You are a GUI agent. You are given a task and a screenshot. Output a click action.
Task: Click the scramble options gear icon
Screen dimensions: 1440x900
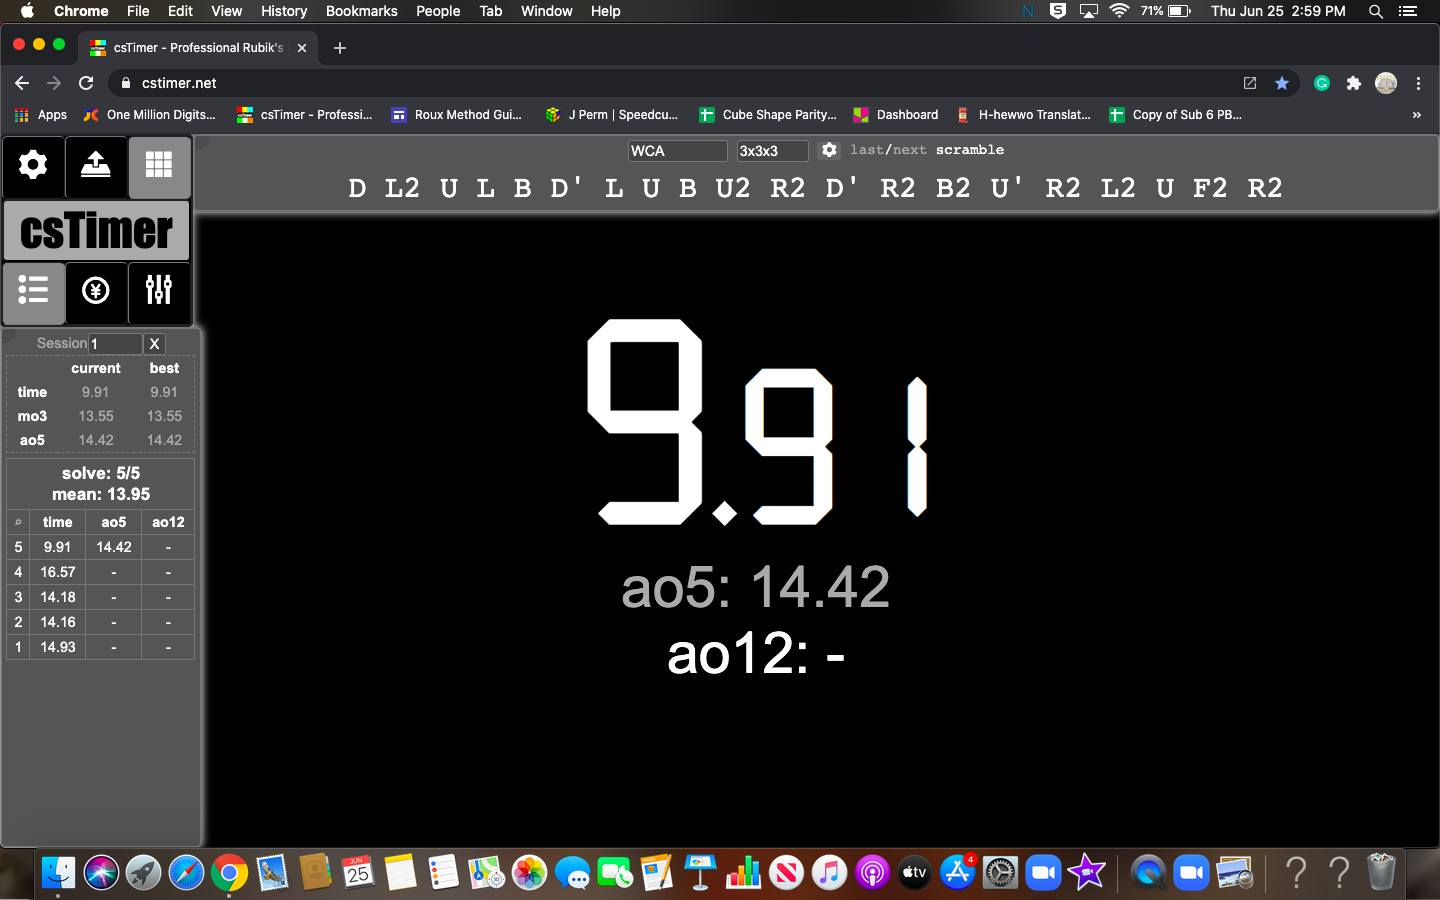click(829, 150)
